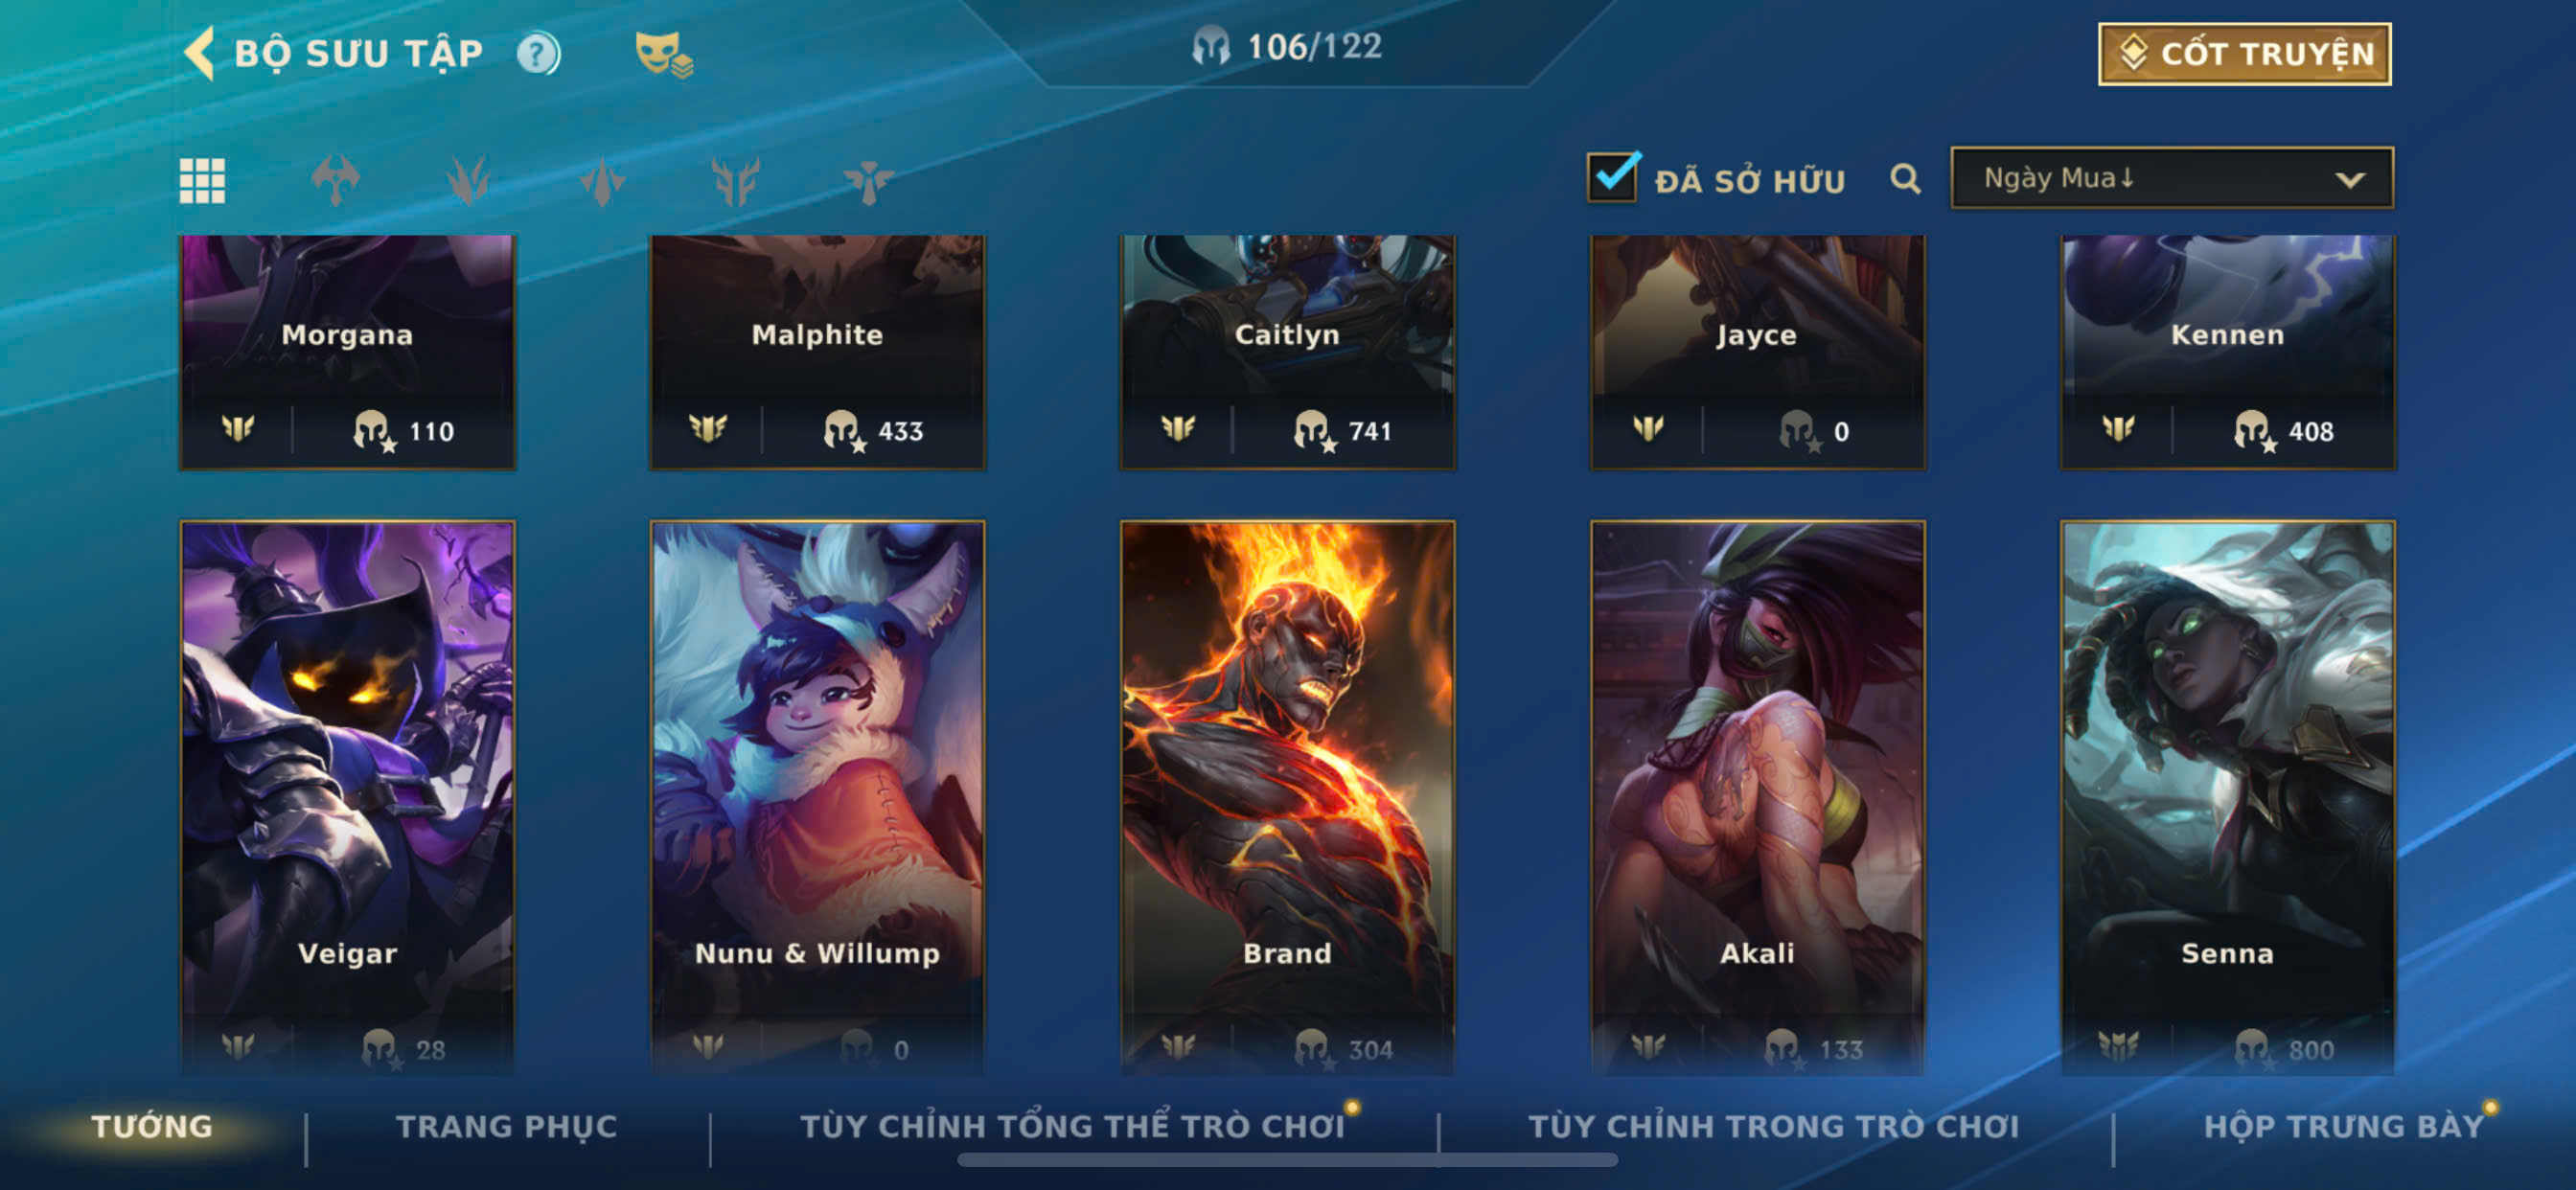Filter by the first role emblem icon
The image size is (2576, 1190).
335,181
